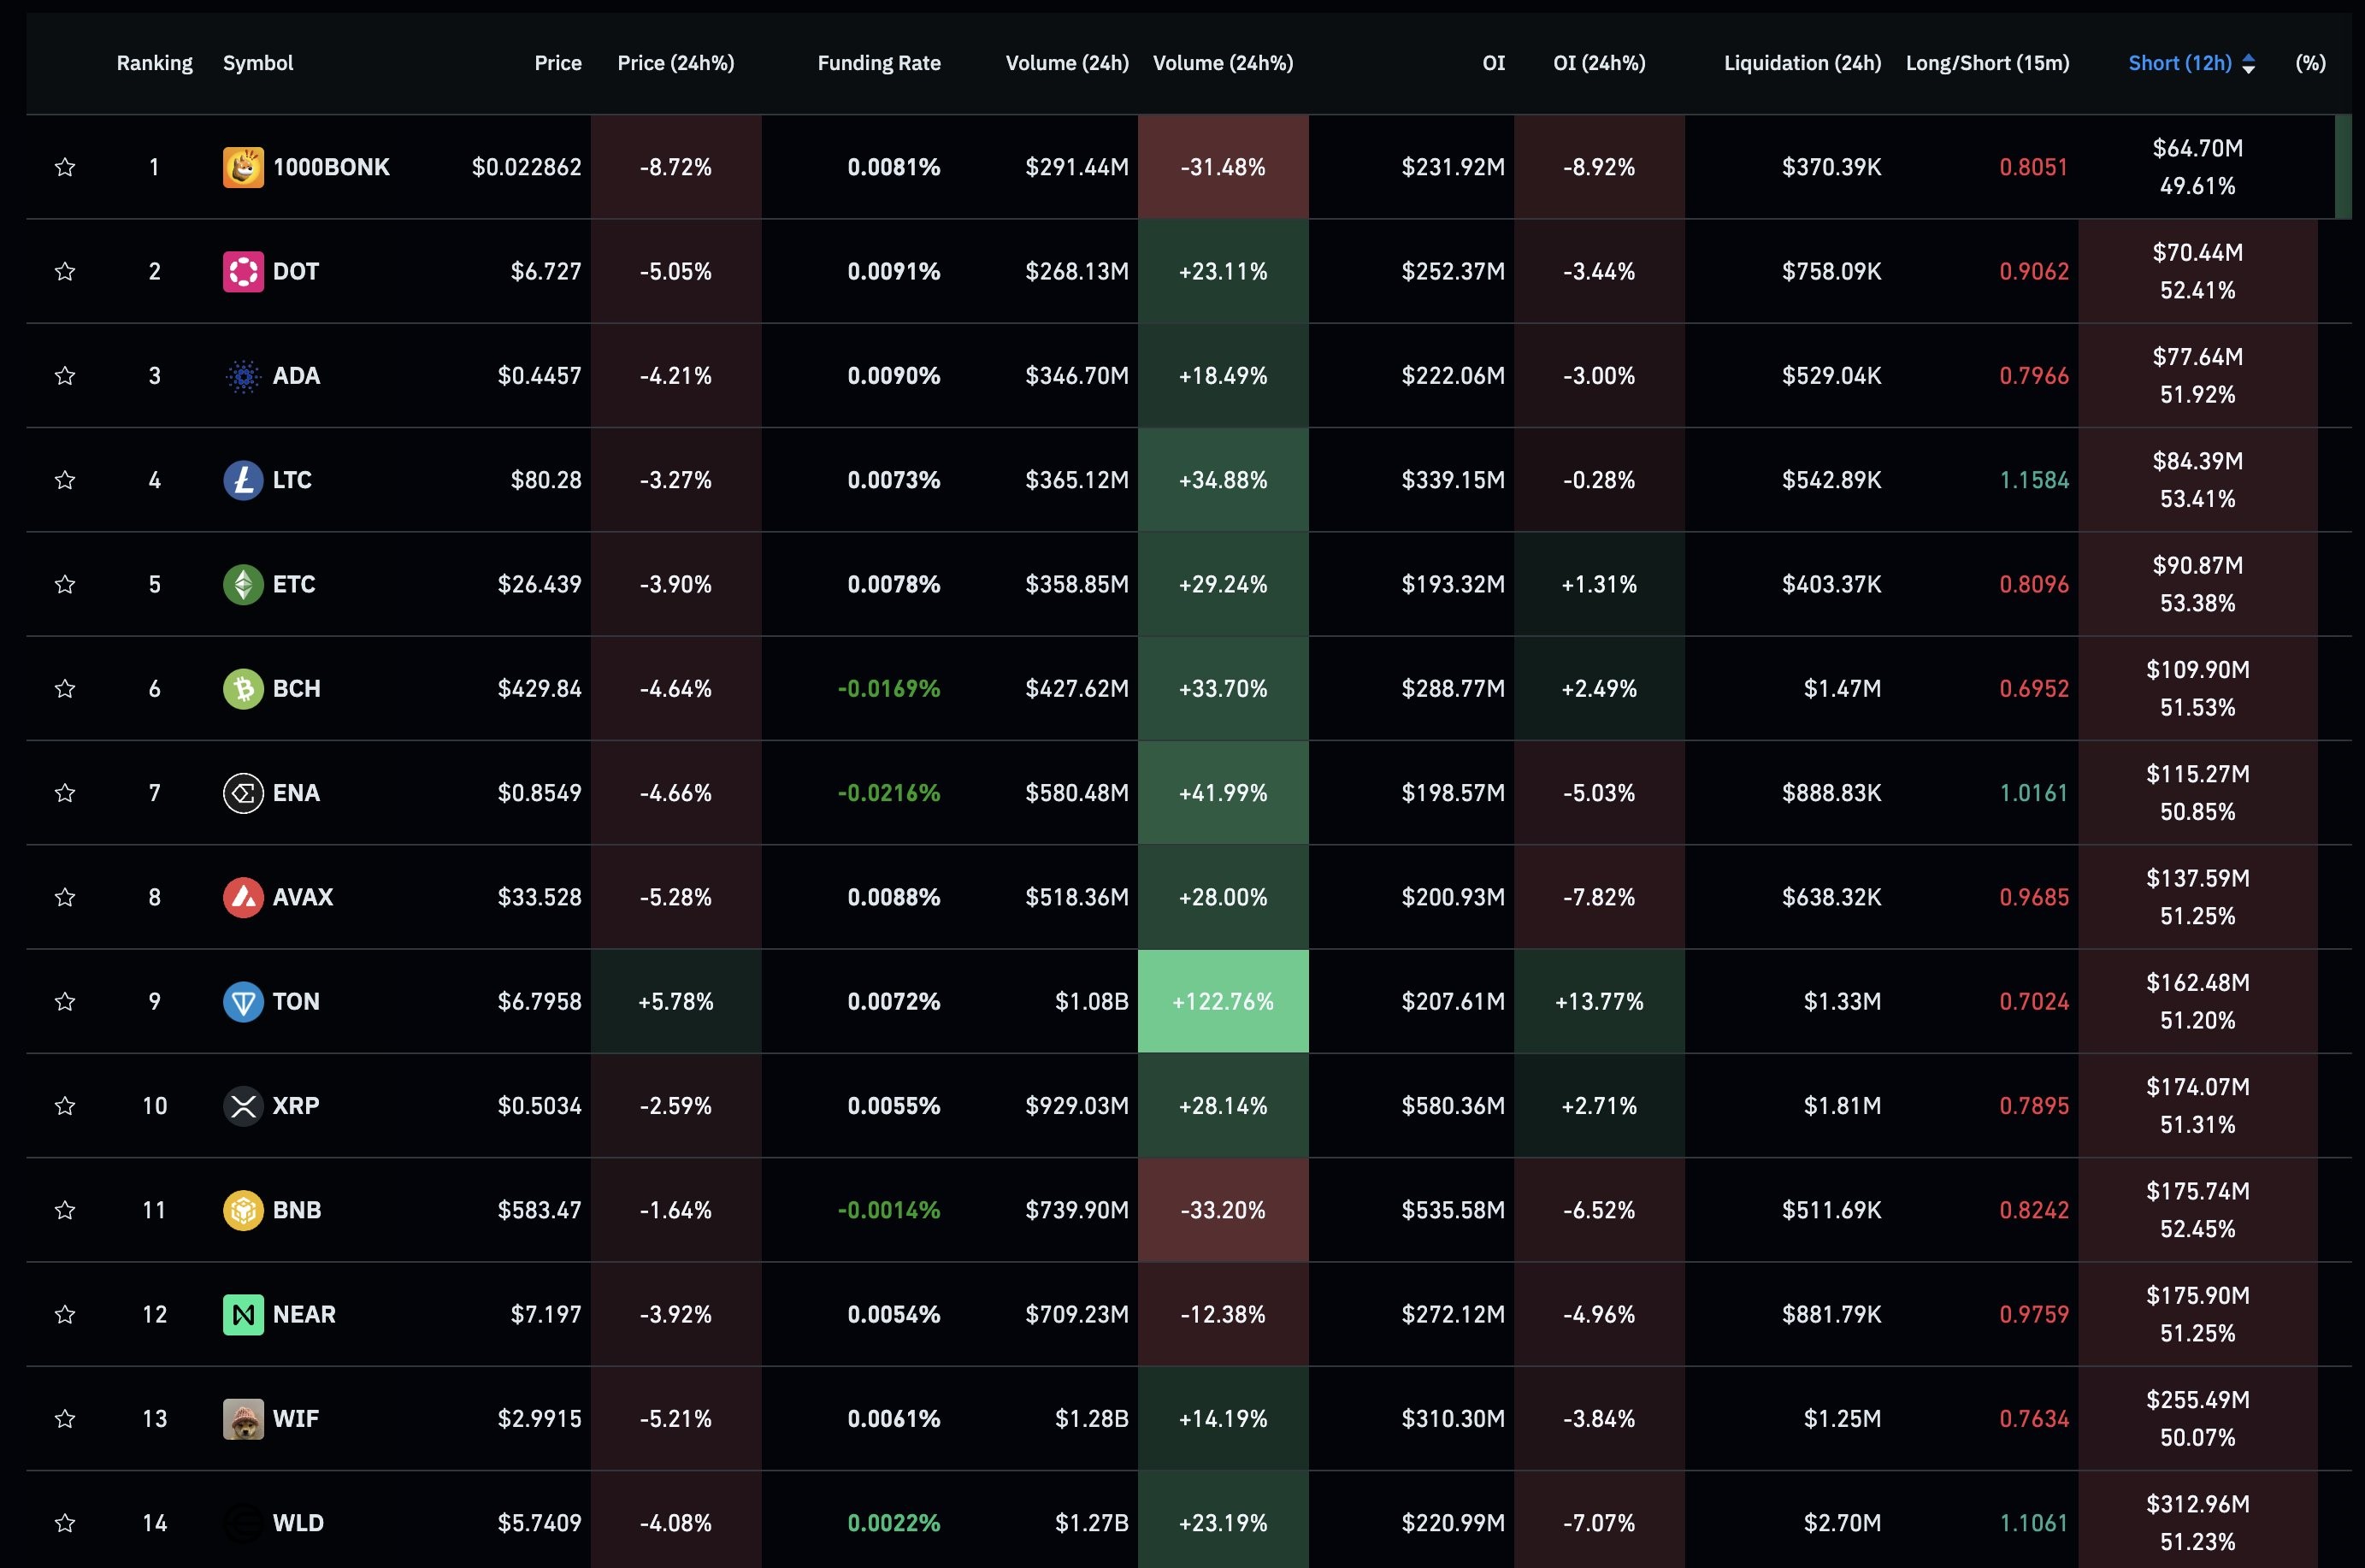
Task: Toggle favorite star for BCH
Action: coord(65,689)
